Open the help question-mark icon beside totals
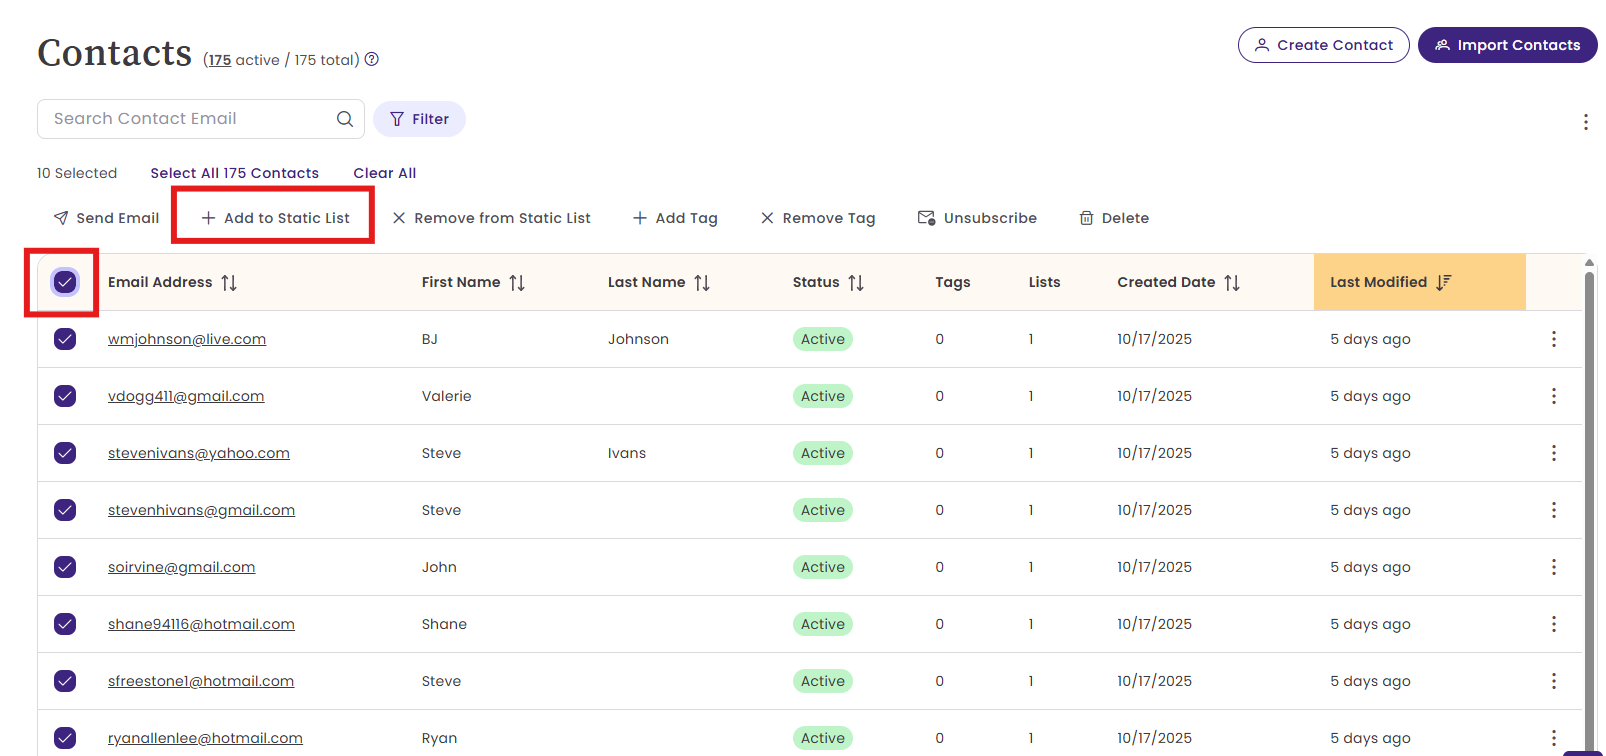 coord(372,59)
